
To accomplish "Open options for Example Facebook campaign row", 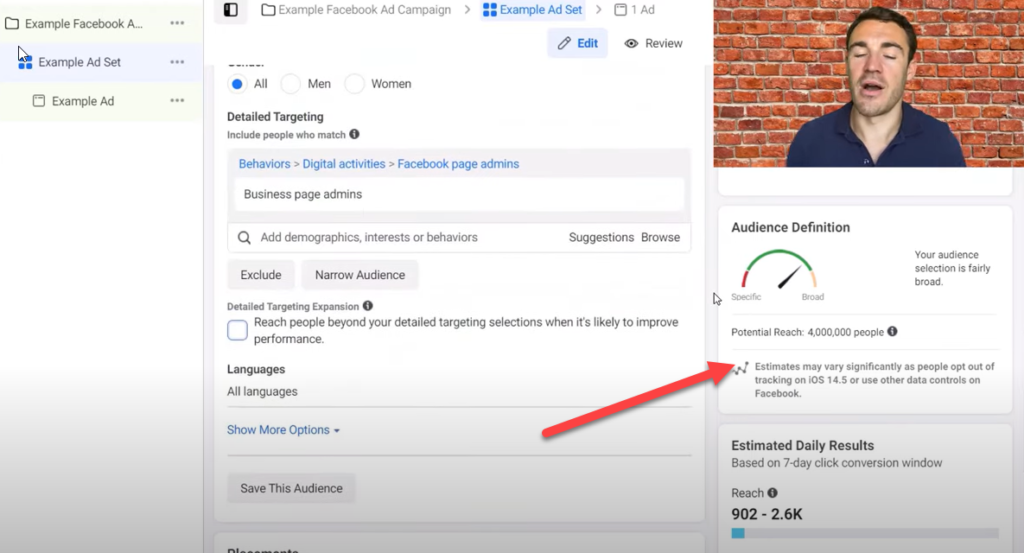I will (x=177, y=24).
